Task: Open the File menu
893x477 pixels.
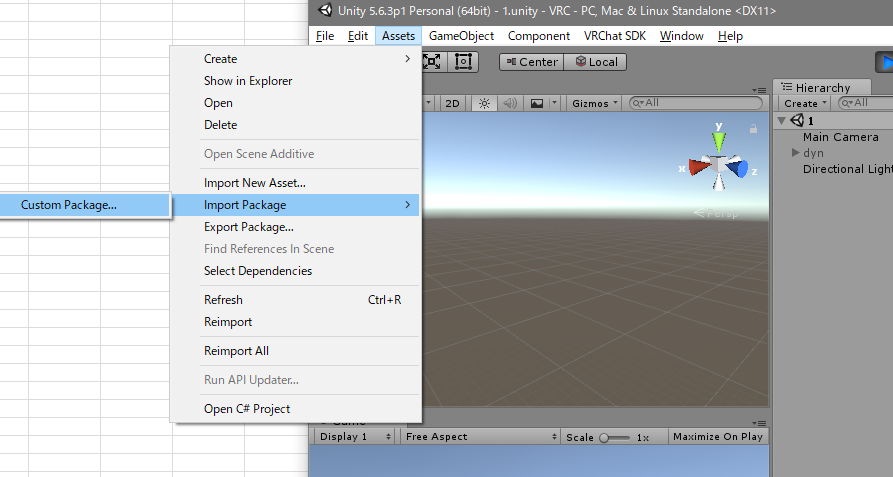Action: pos(325,36)
